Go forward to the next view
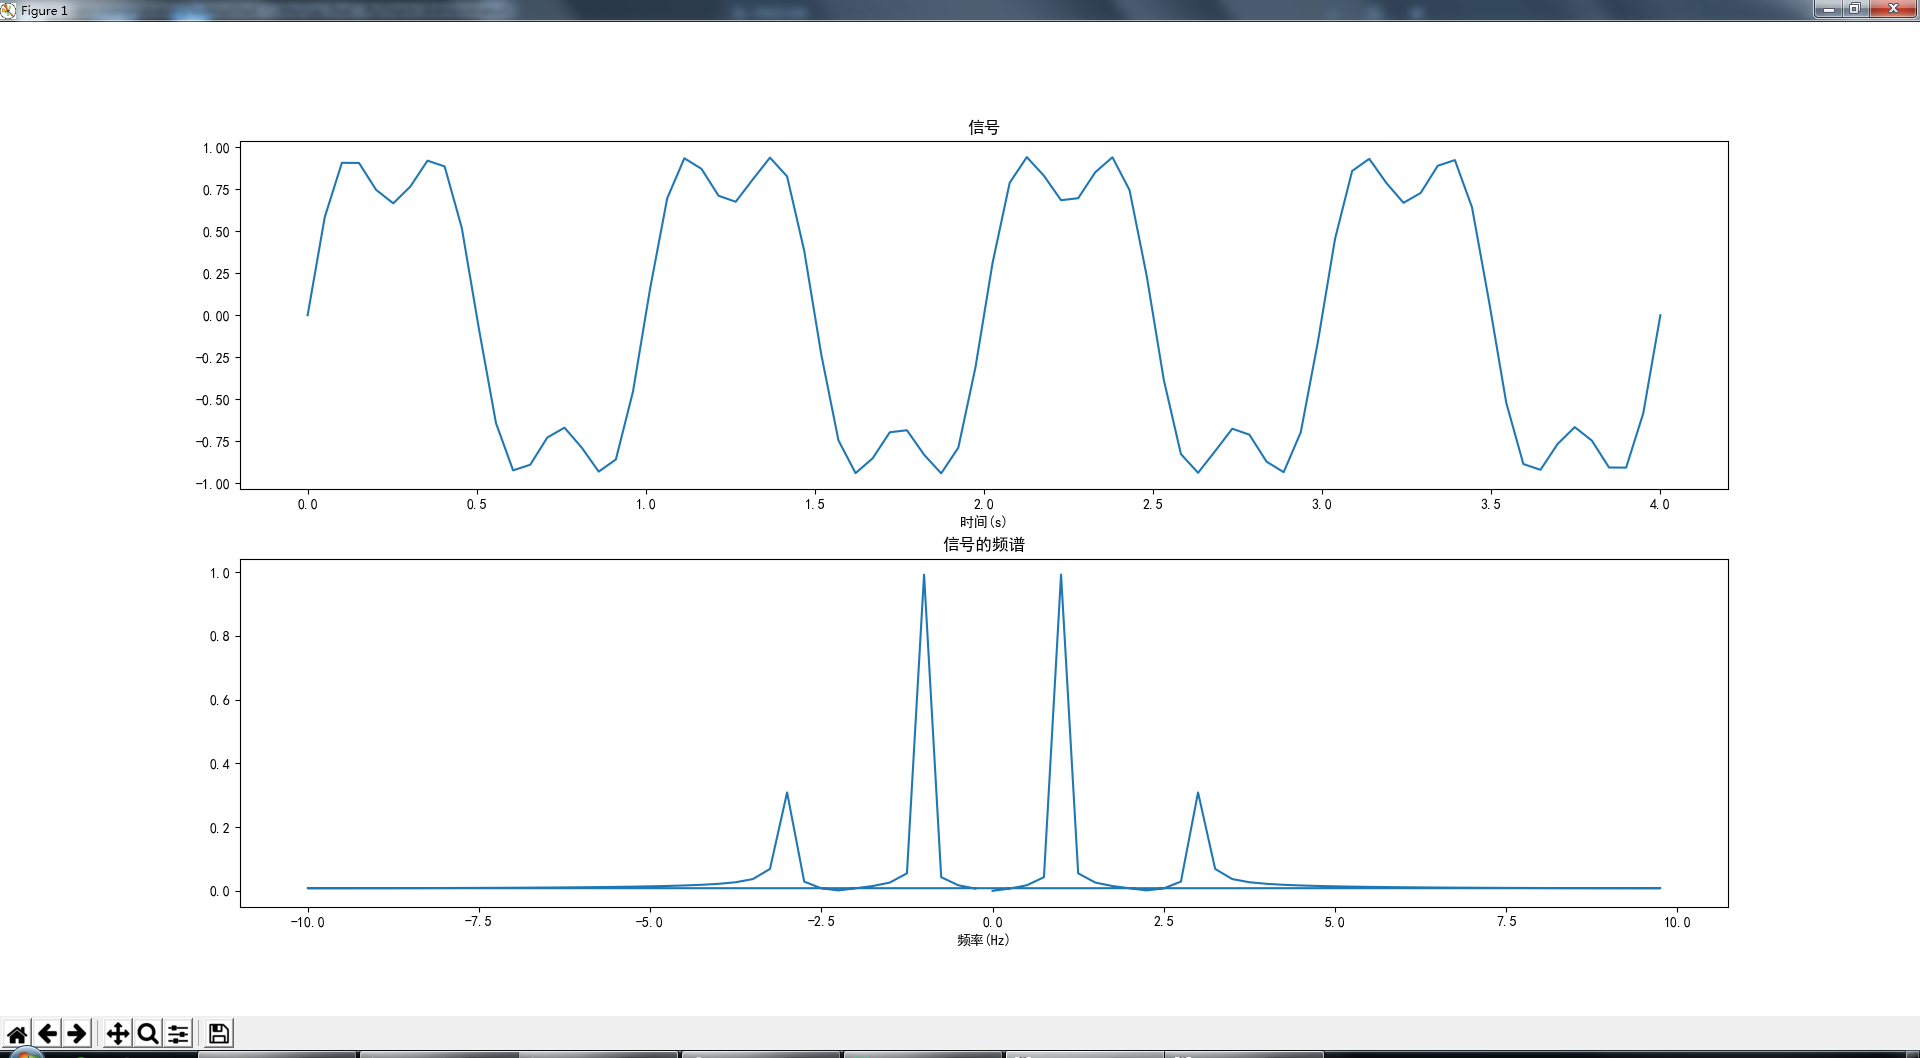The image size is (1920, 1058). [x=77, y=1033]
